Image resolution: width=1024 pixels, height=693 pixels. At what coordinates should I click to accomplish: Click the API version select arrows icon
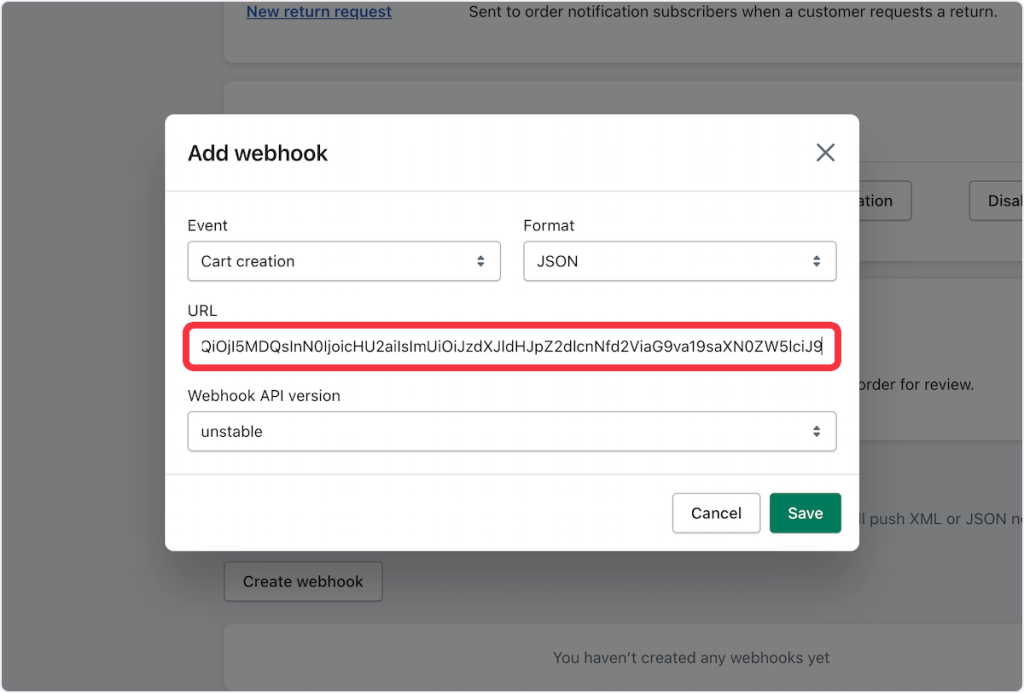click(817, 431)
